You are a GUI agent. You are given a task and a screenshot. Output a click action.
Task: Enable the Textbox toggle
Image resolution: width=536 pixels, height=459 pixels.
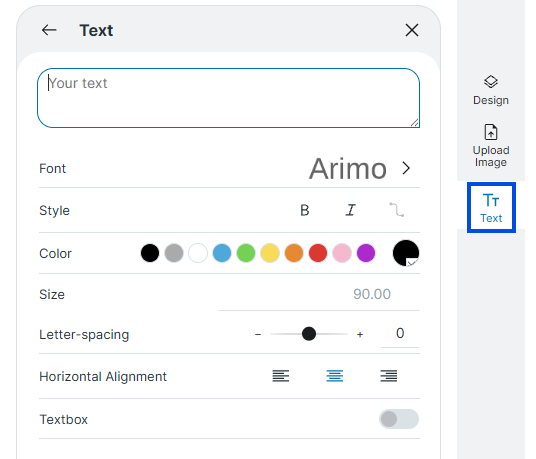click(x=399, y=419)
